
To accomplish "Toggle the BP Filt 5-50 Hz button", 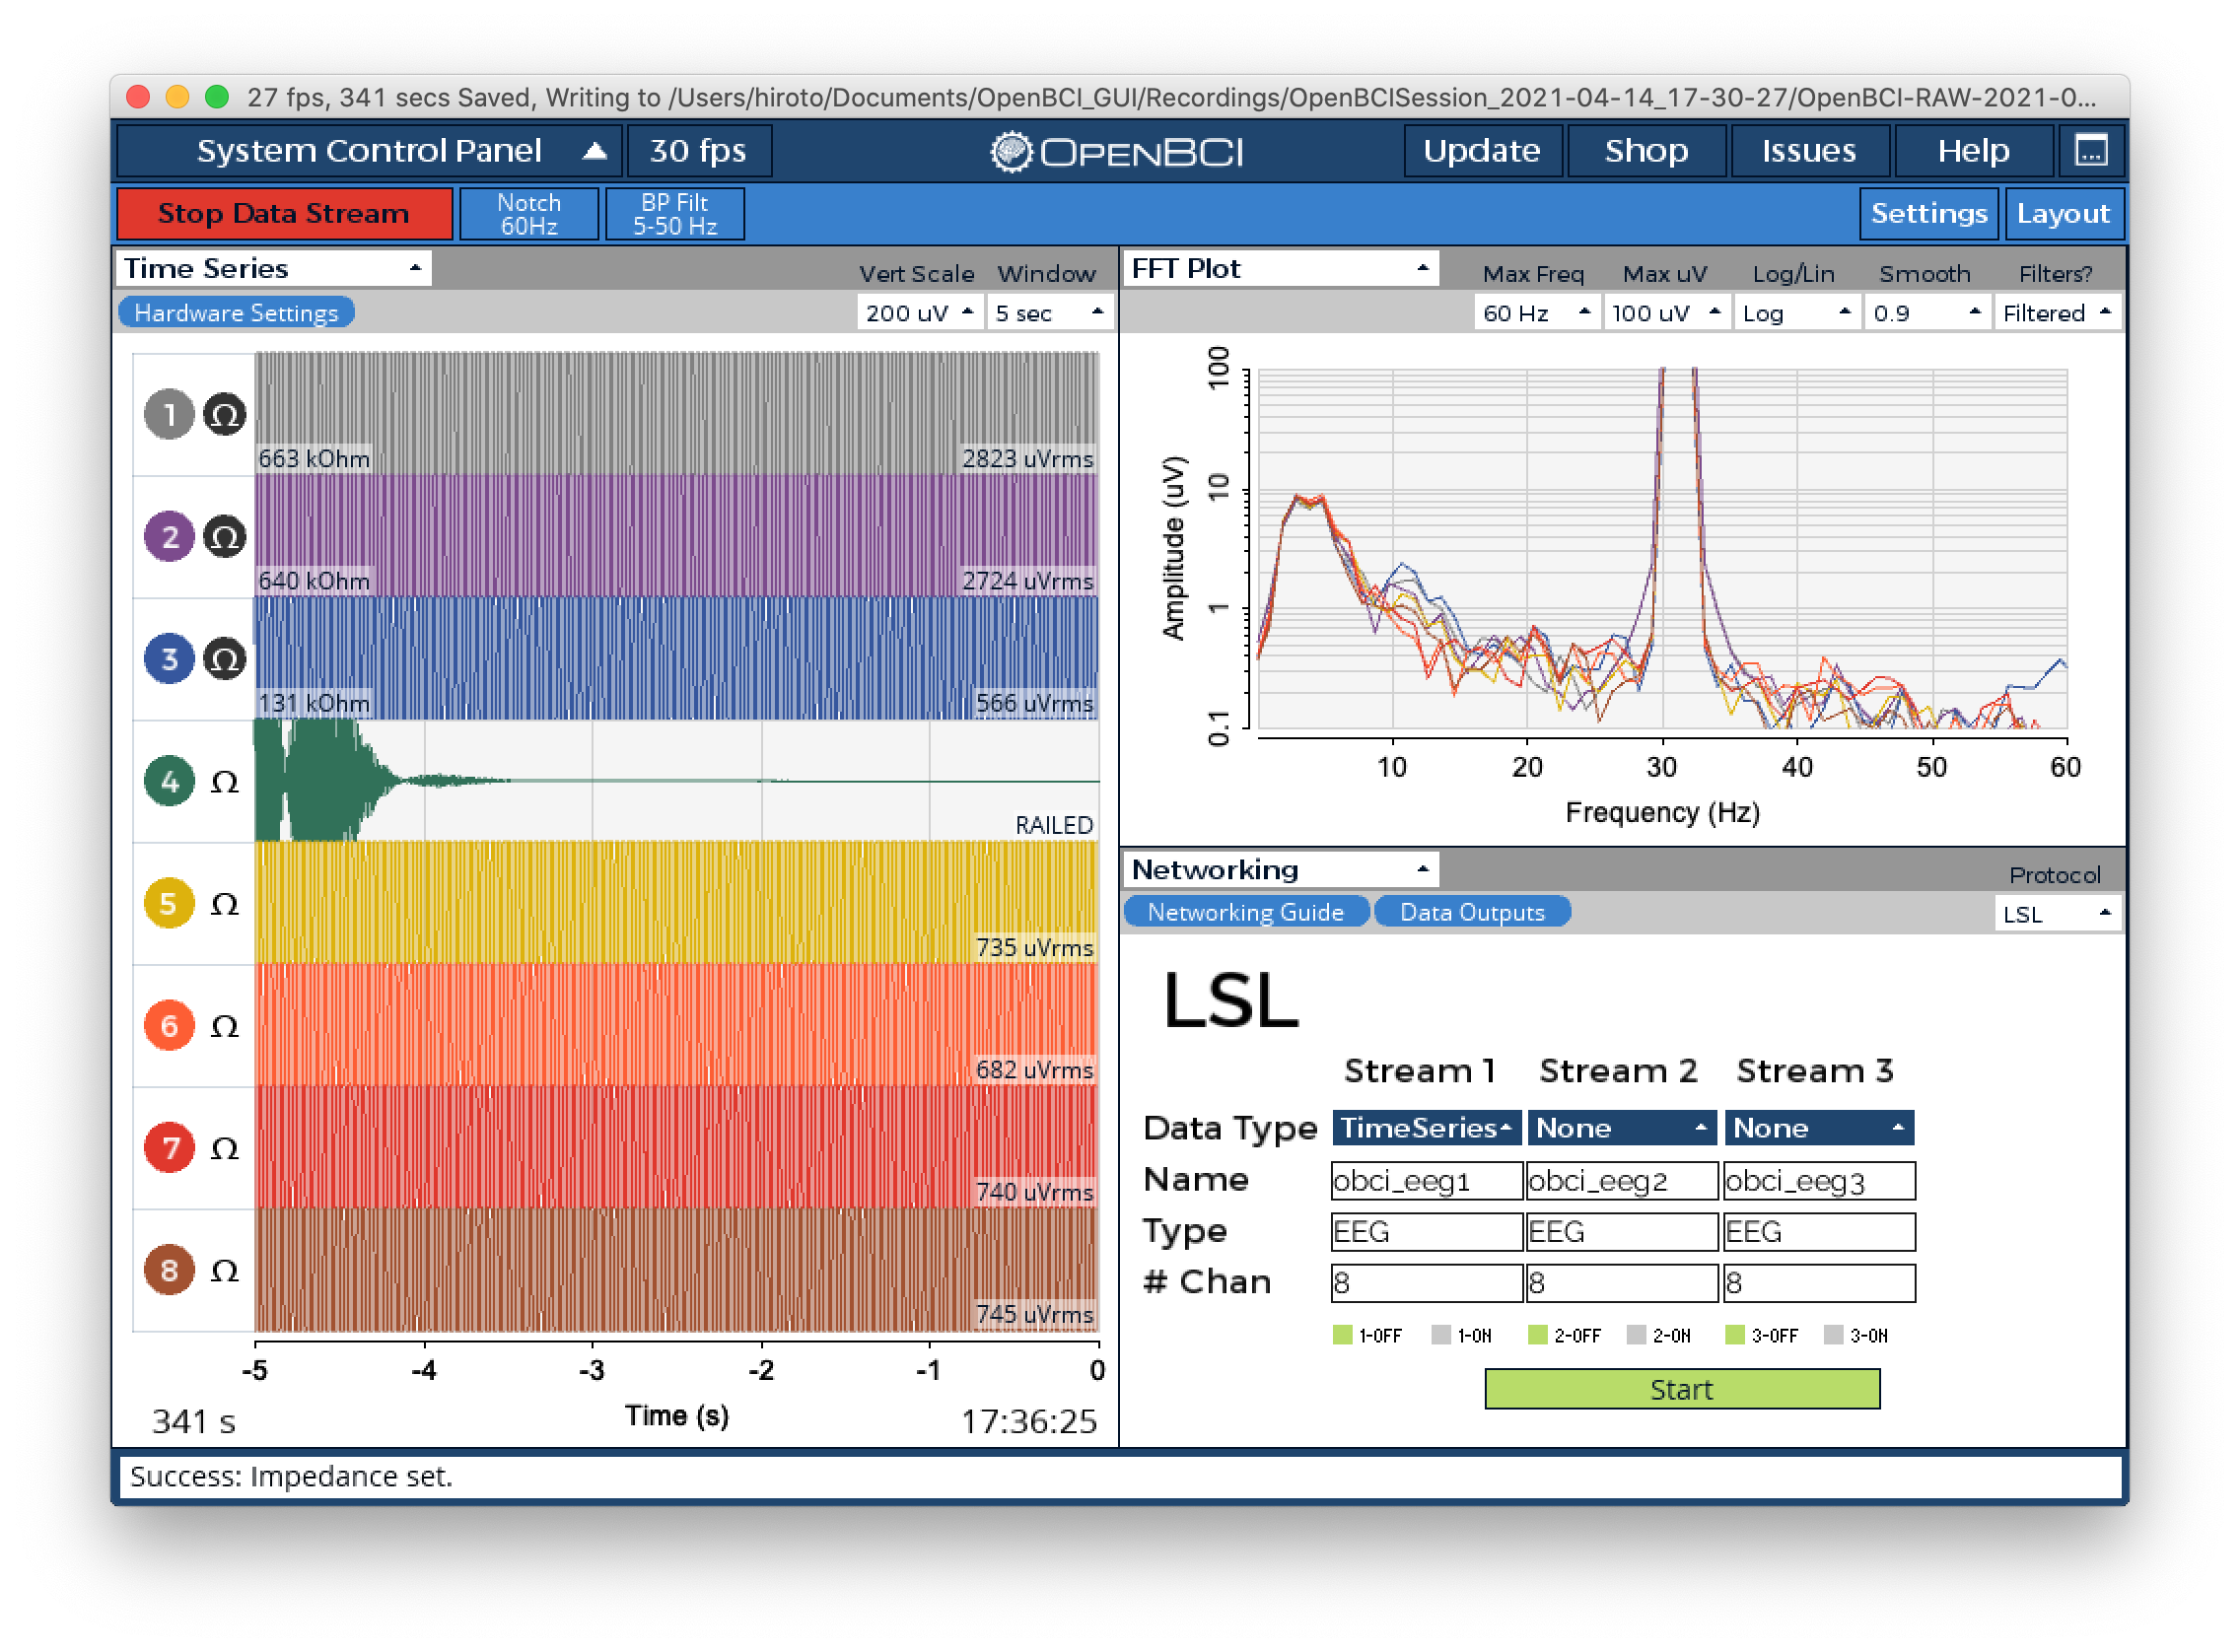I will coord(675,214).
